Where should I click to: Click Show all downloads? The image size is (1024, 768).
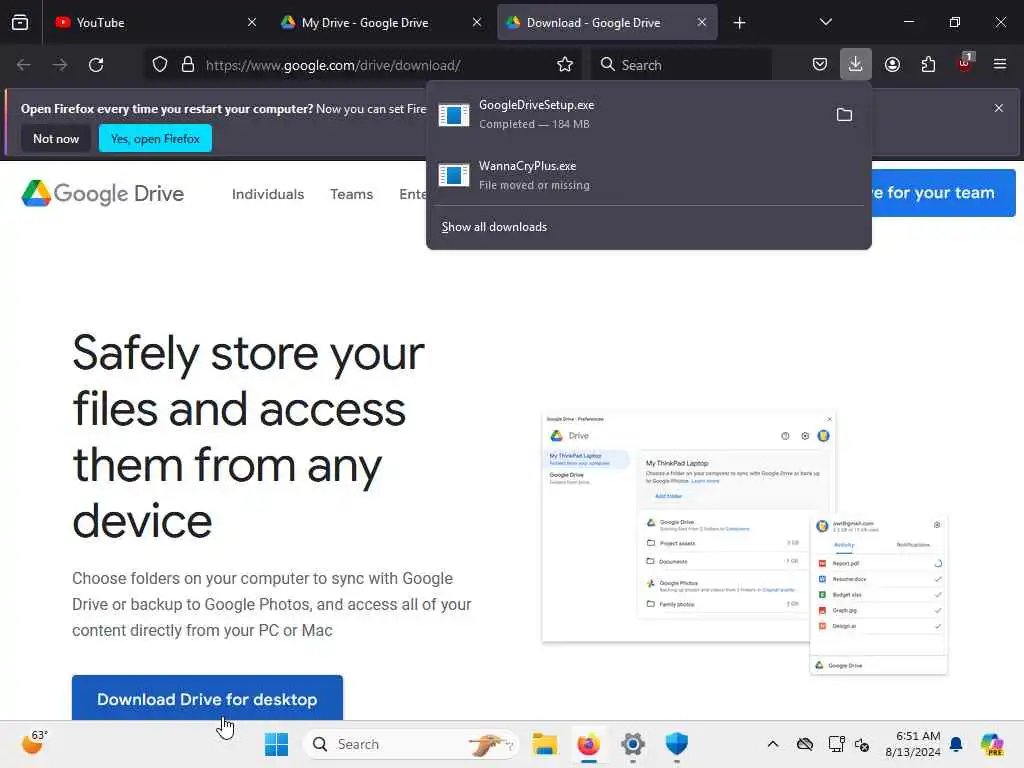click(494, 227)
